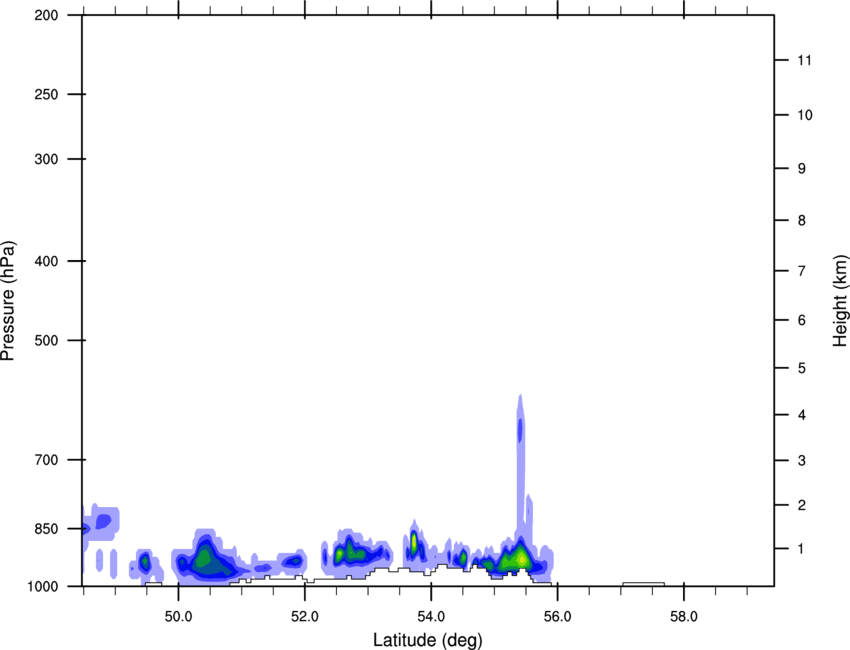Screen dimensions: 850x650
Task: Click the green spot near 54.5 degrees latitude
Action: pos(463,557)
